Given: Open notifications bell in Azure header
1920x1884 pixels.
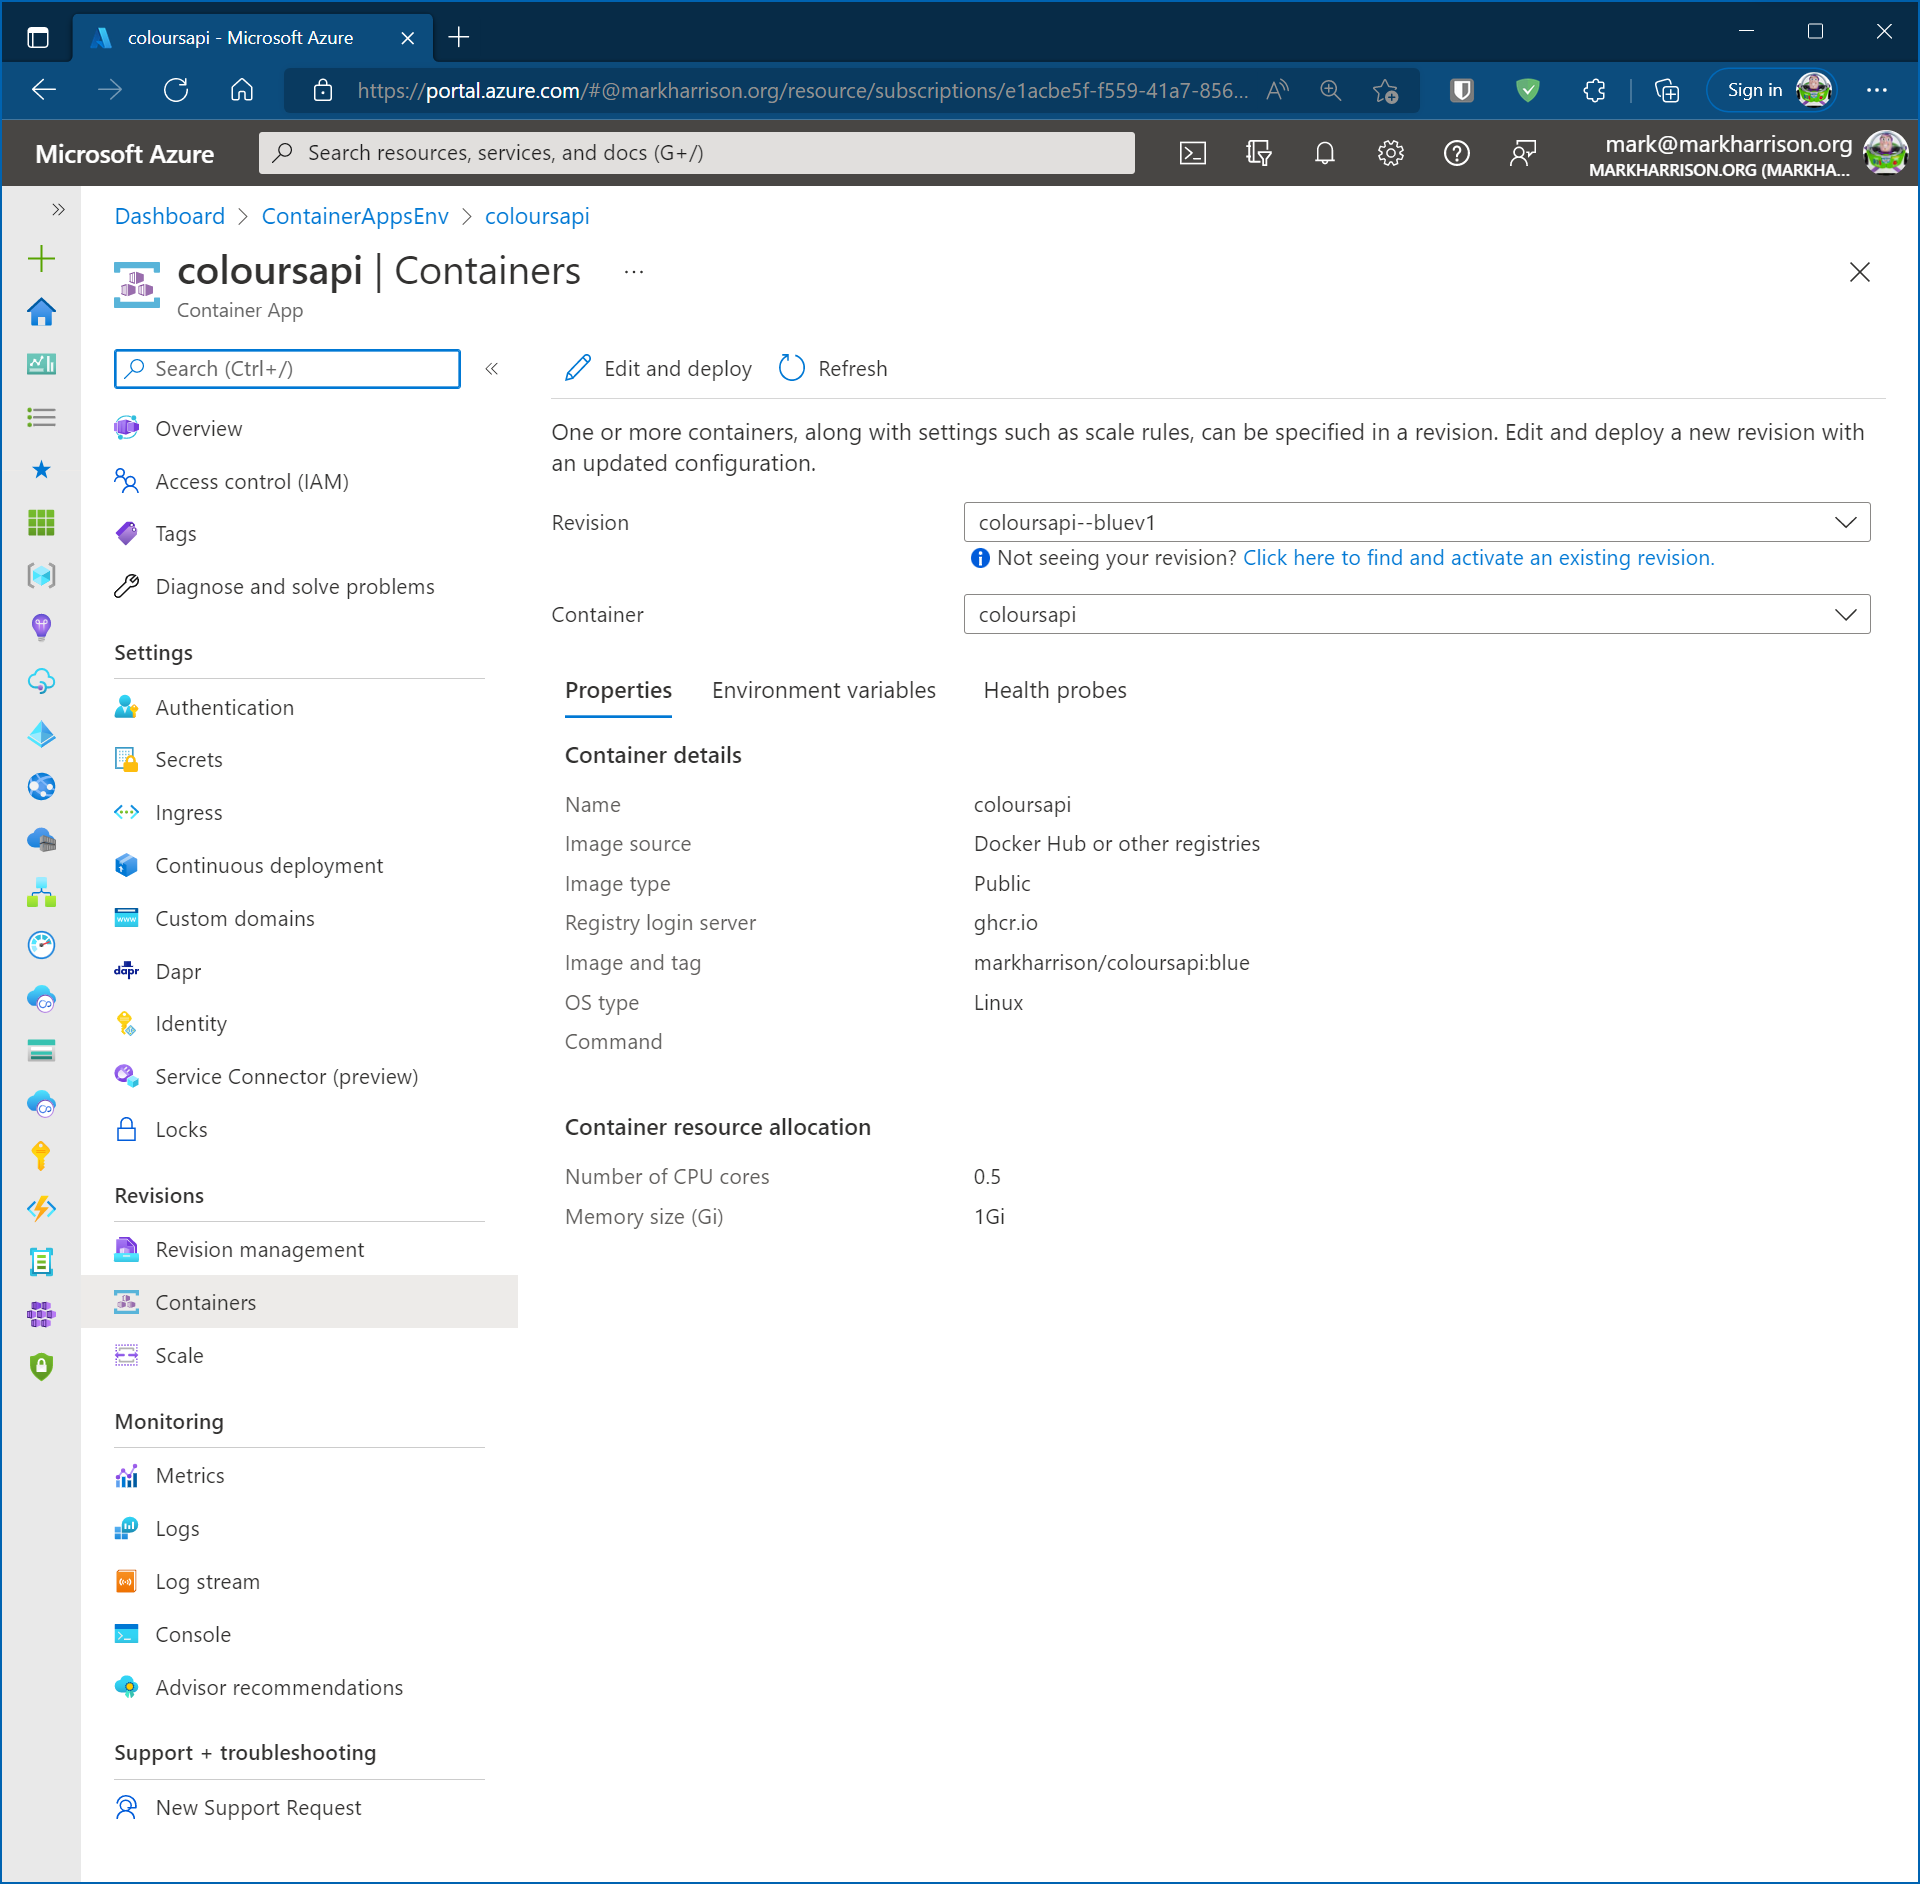Looking at the screenshot, I should (x=1324, y=153).
